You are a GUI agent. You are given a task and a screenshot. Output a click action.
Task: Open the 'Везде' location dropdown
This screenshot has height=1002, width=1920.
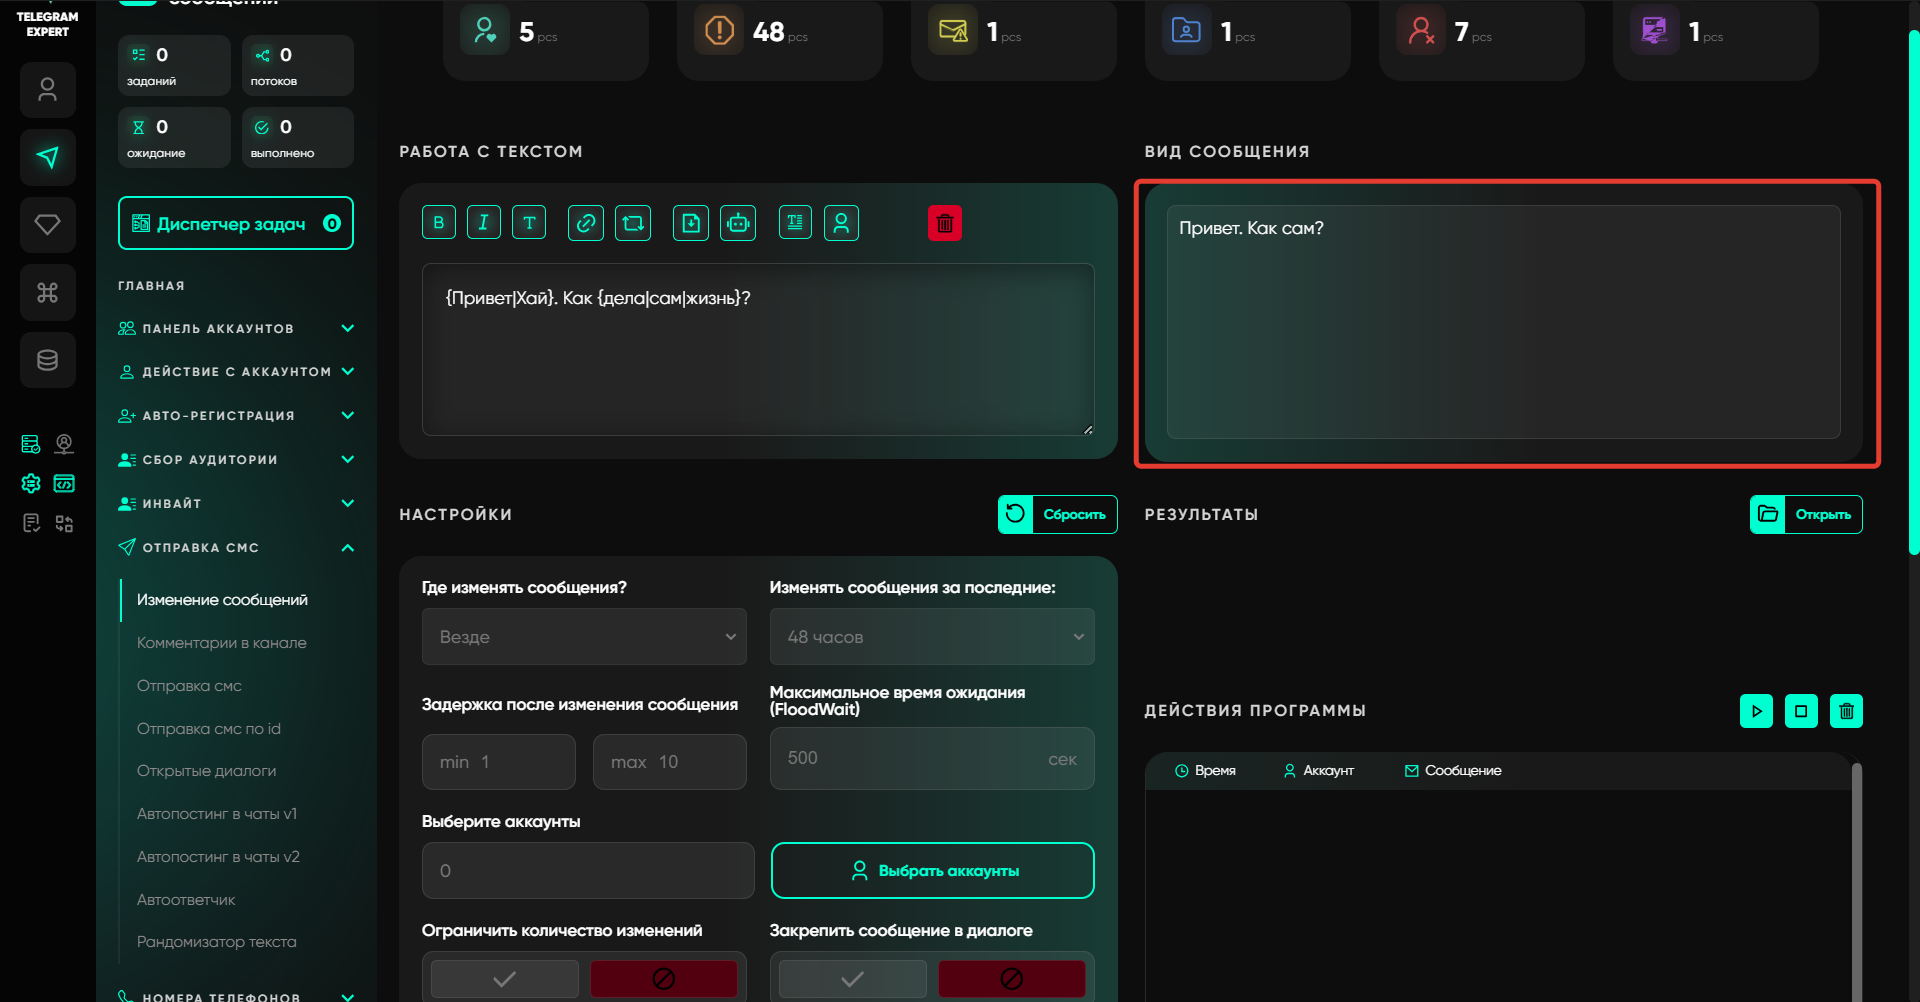point(584,637)
